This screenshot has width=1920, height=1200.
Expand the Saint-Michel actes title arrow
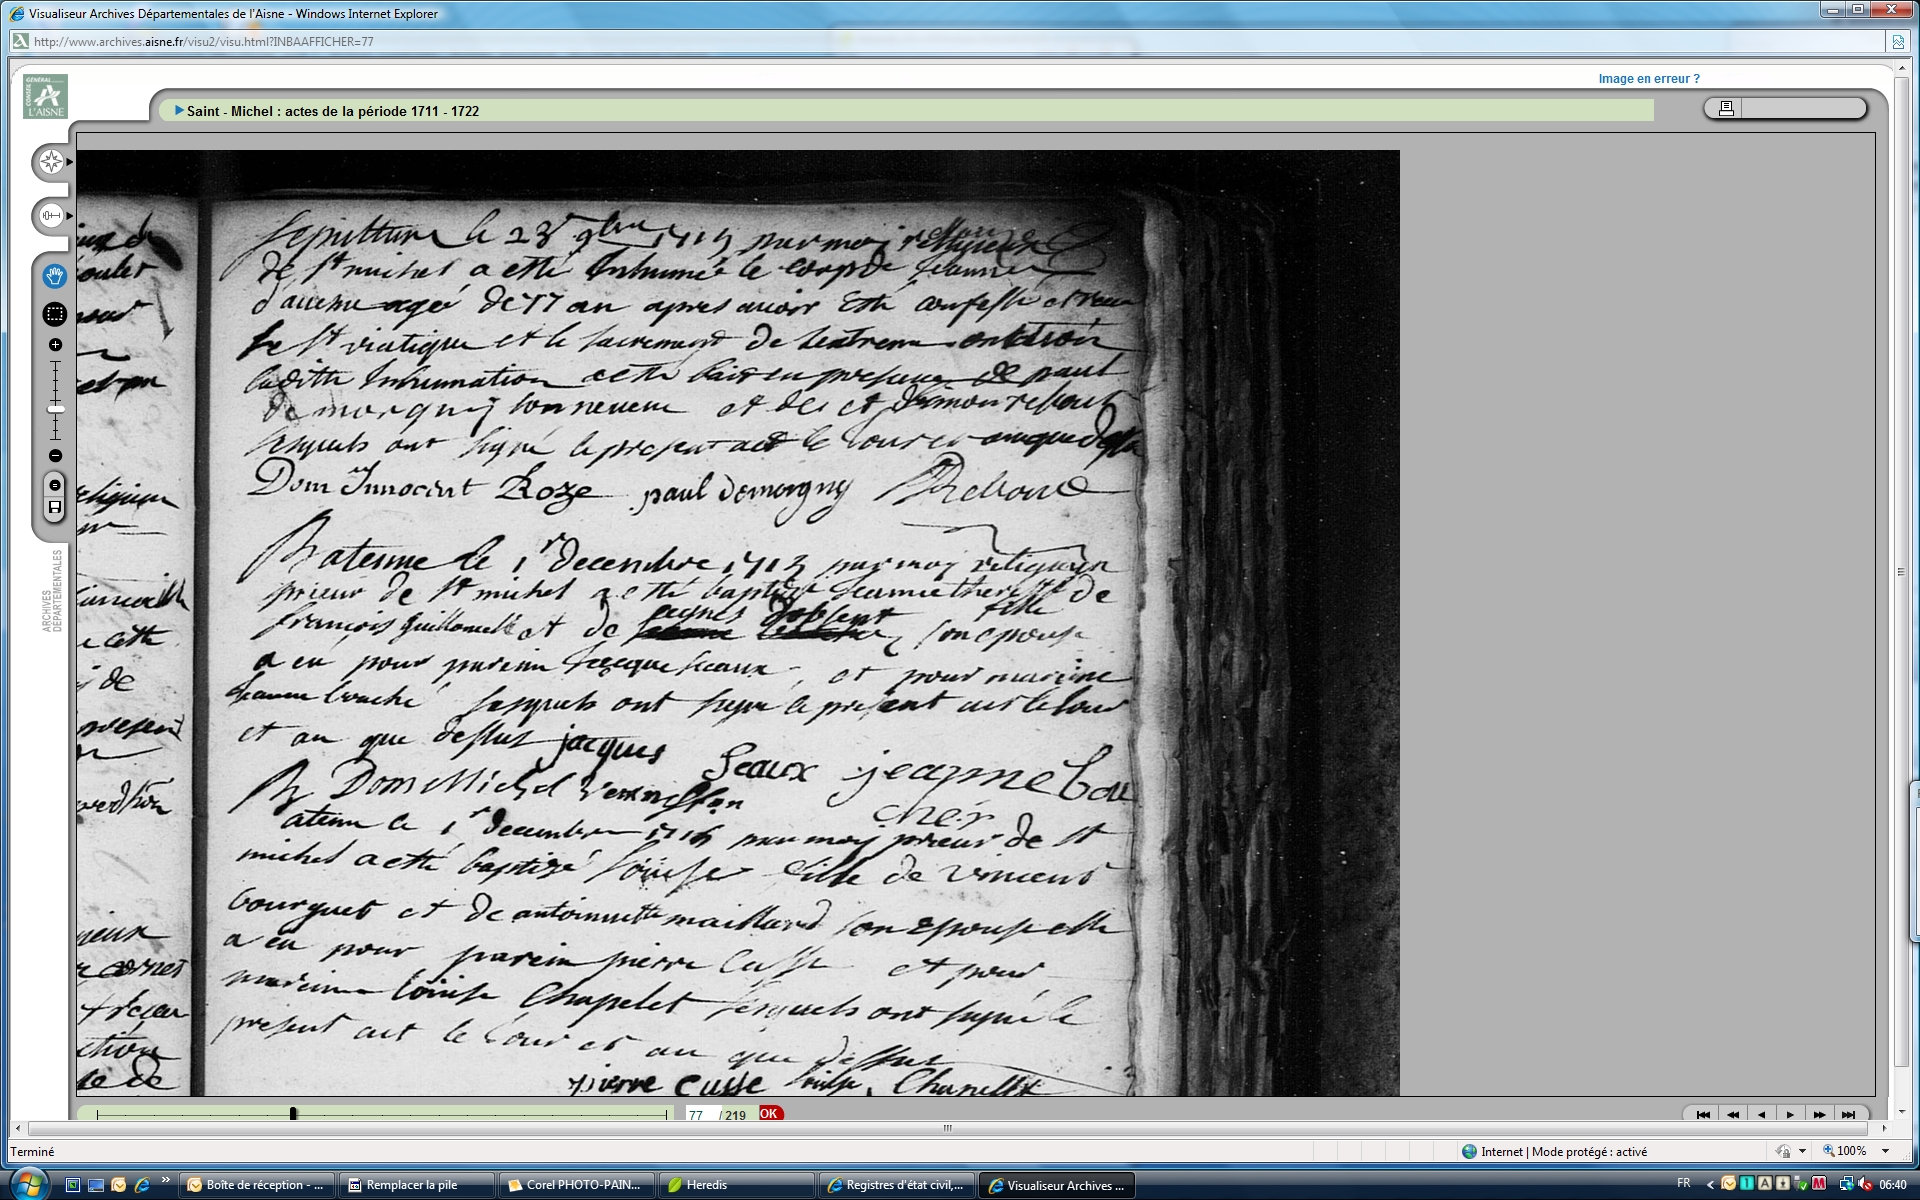179,111
